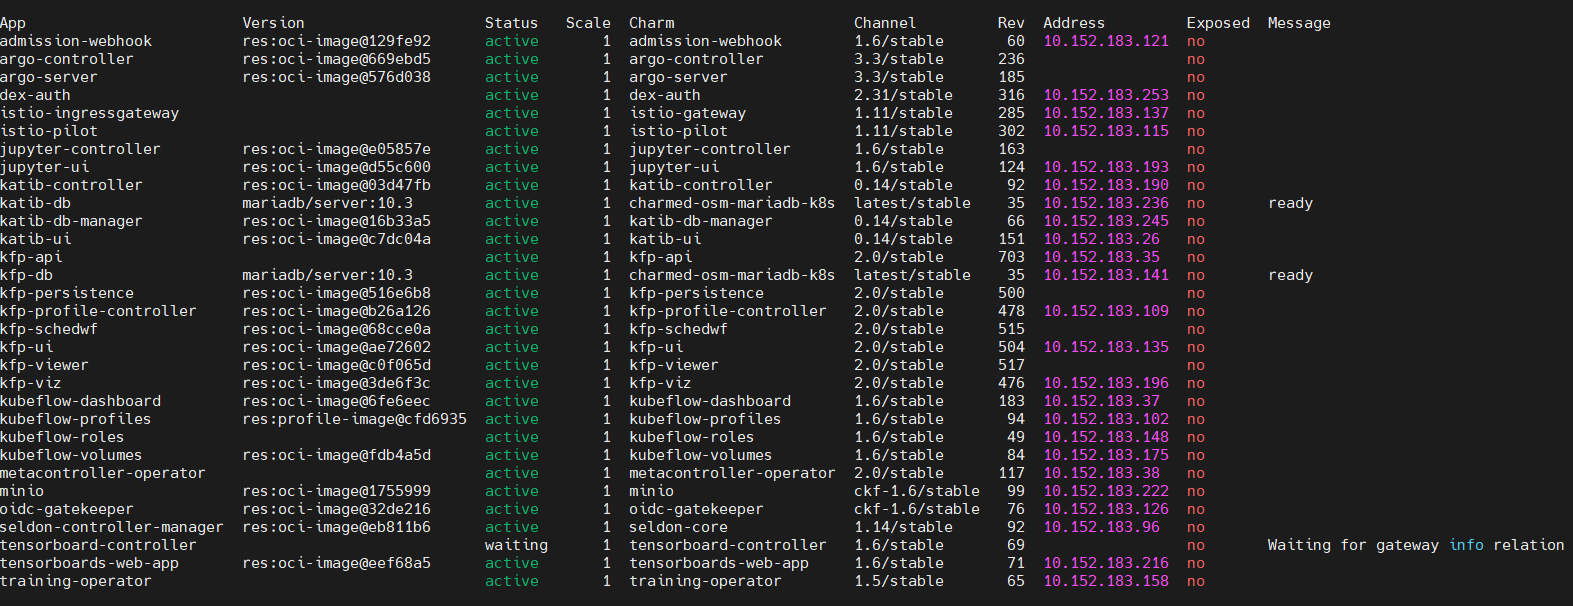Viewport: 1573px width, 606px height.
Task: Select the tensorboard-controller app name
Action: (98, 545)
